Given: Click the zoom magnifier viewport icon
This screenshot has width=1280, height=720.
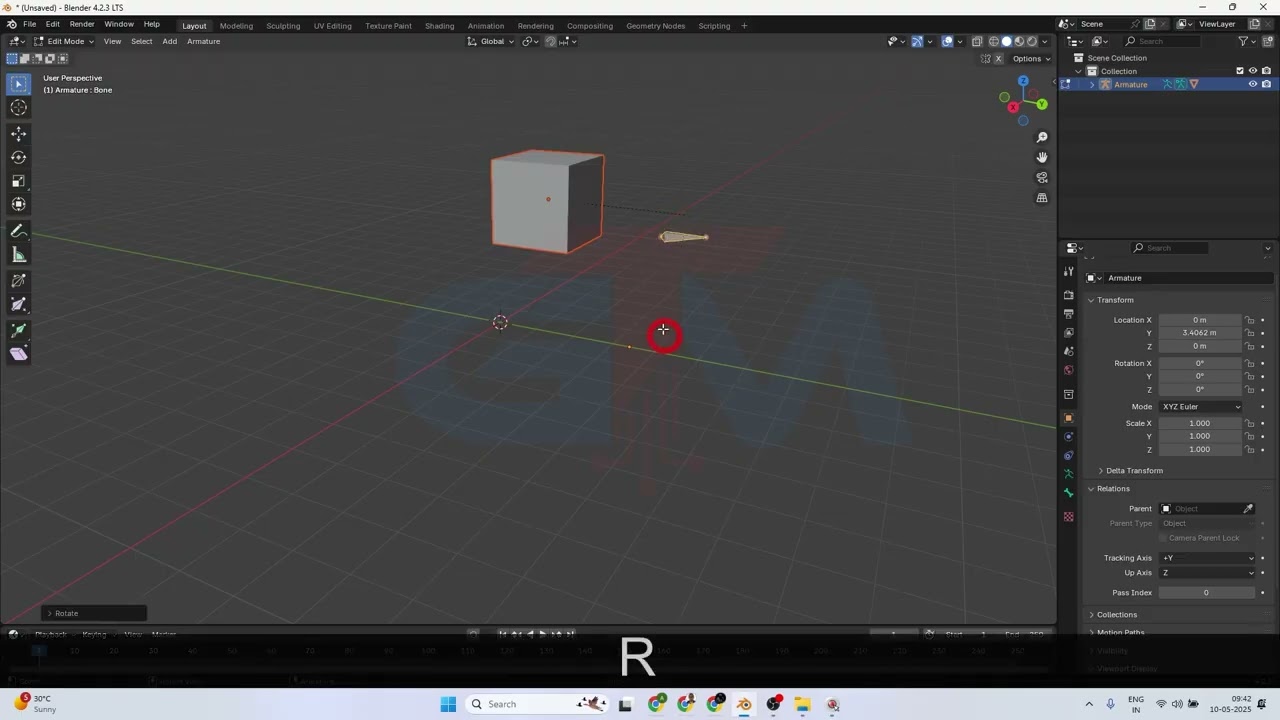Looking at the screenshot, I should (1042, 137).
